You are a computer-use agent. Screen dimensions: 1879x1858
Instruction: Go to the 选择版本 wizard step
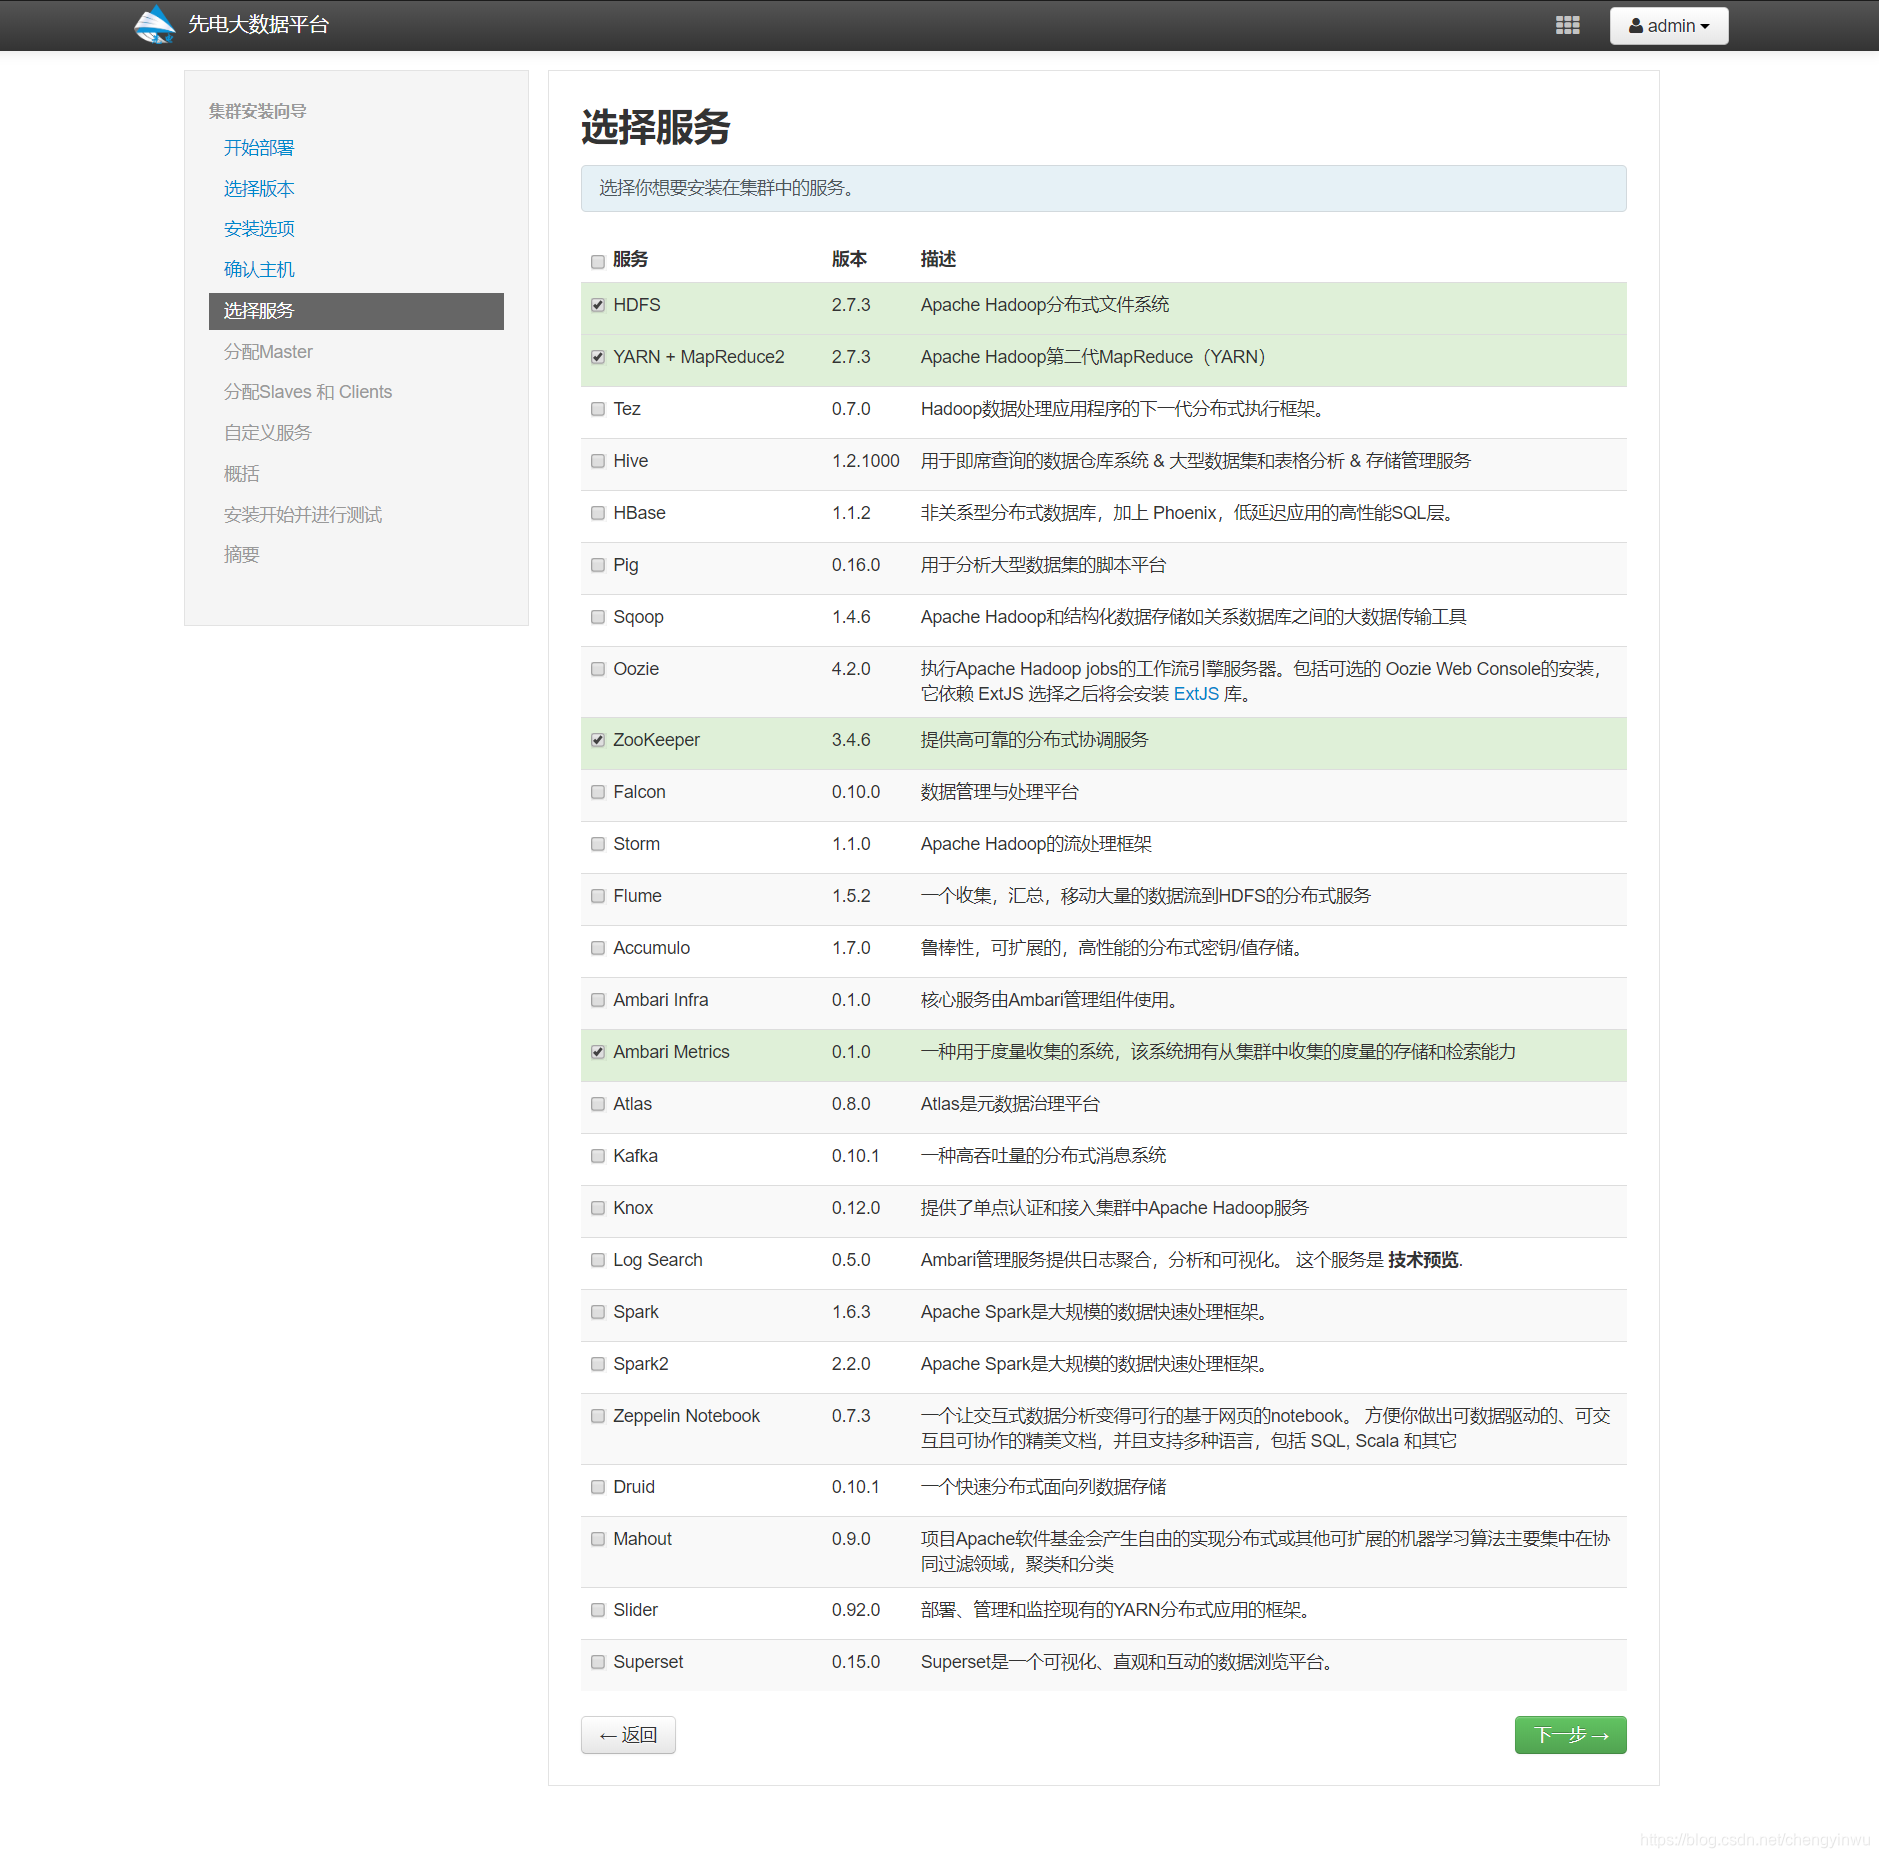click(259, 189)
